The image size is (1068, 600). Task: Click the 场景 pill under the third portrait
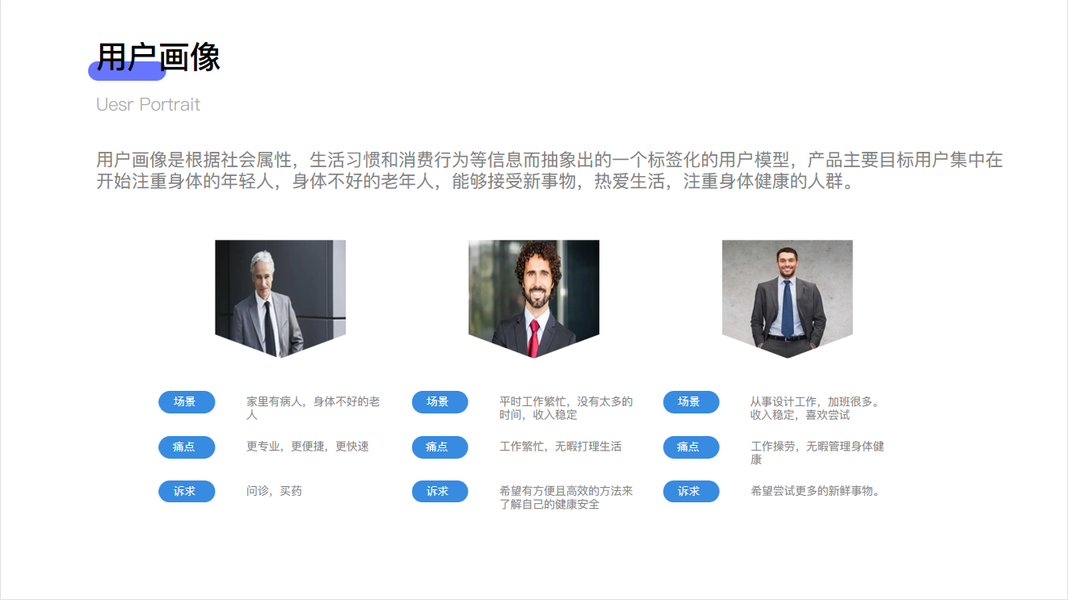tap(691, 402)
